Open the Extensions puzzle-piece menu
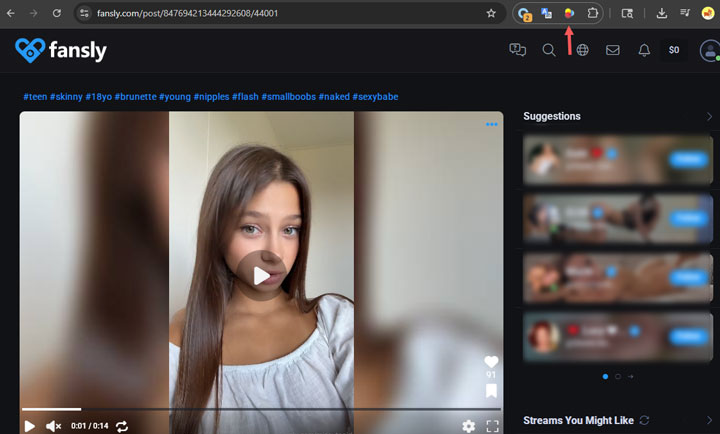The height and width of the screenshot is (434, 720). 592,13
